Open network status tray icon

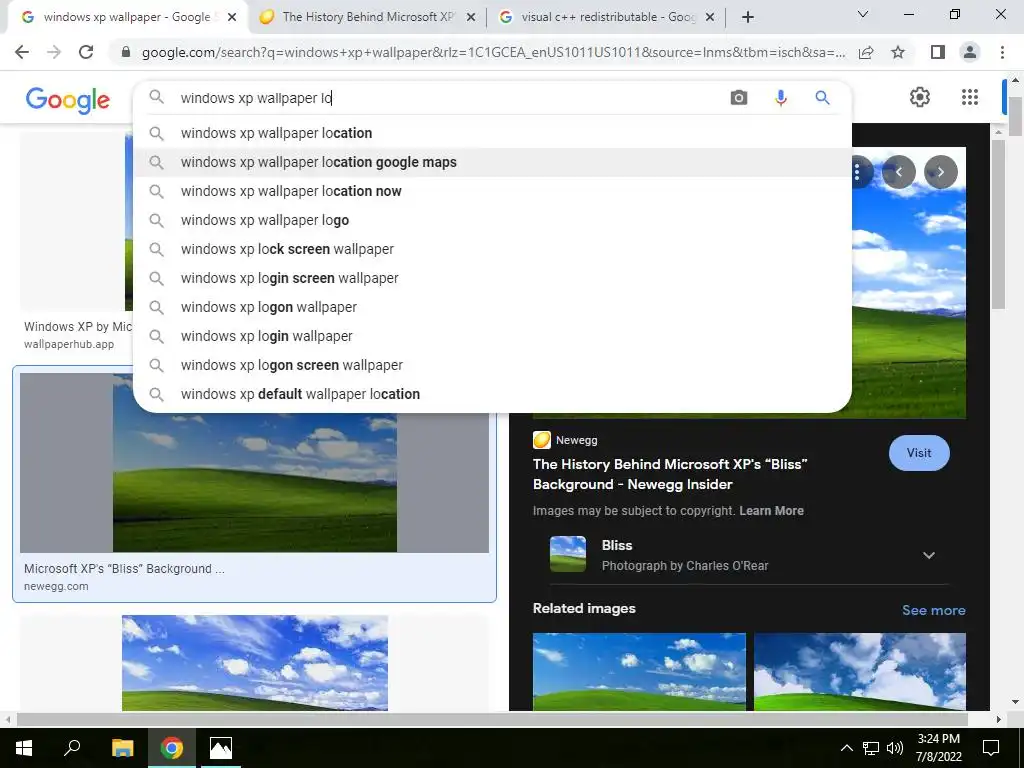click(x=871, y=748)
